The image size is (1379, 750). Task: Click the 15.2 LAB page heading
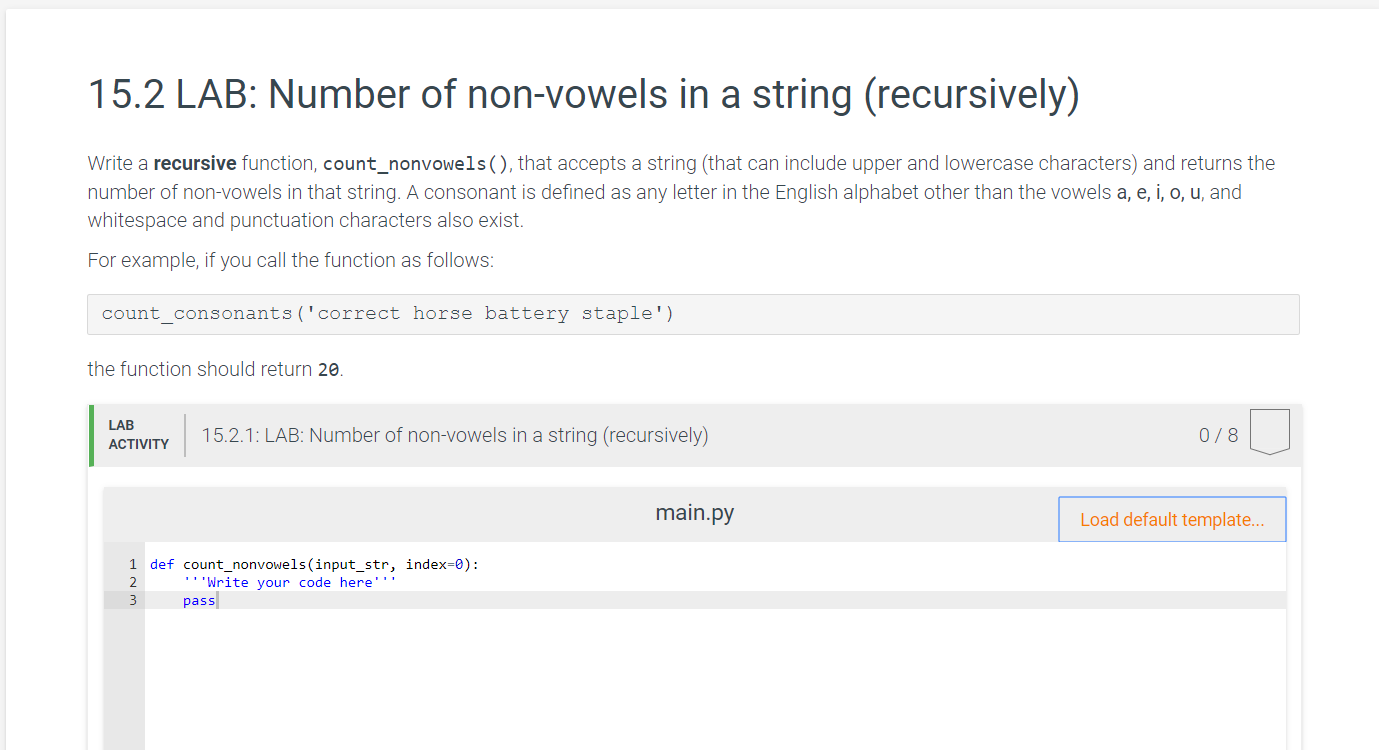[x=583, y=94]
